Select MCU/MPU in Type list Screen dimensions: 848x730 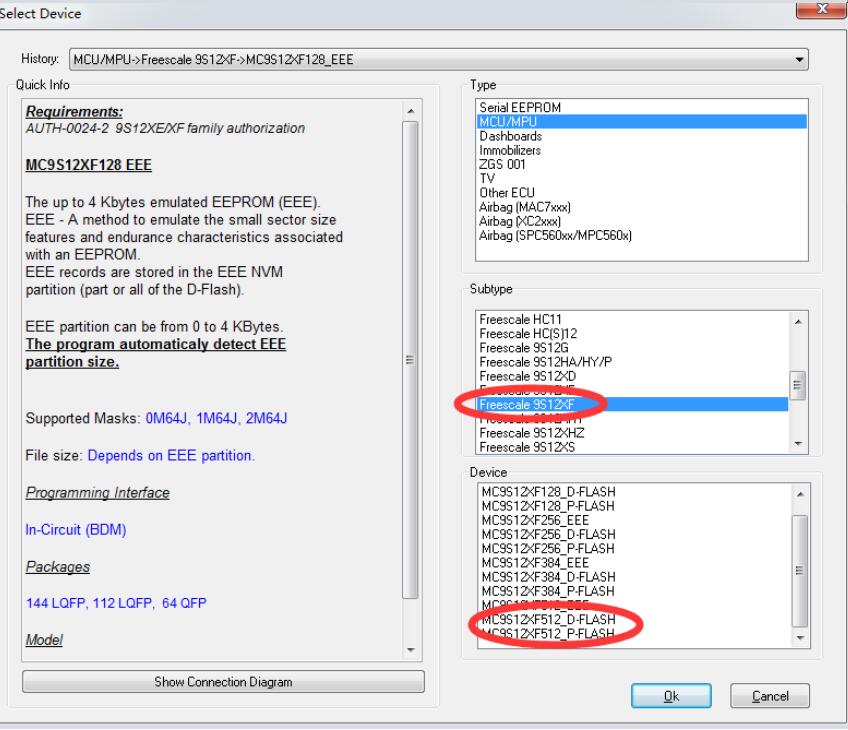tap(642, 122)
